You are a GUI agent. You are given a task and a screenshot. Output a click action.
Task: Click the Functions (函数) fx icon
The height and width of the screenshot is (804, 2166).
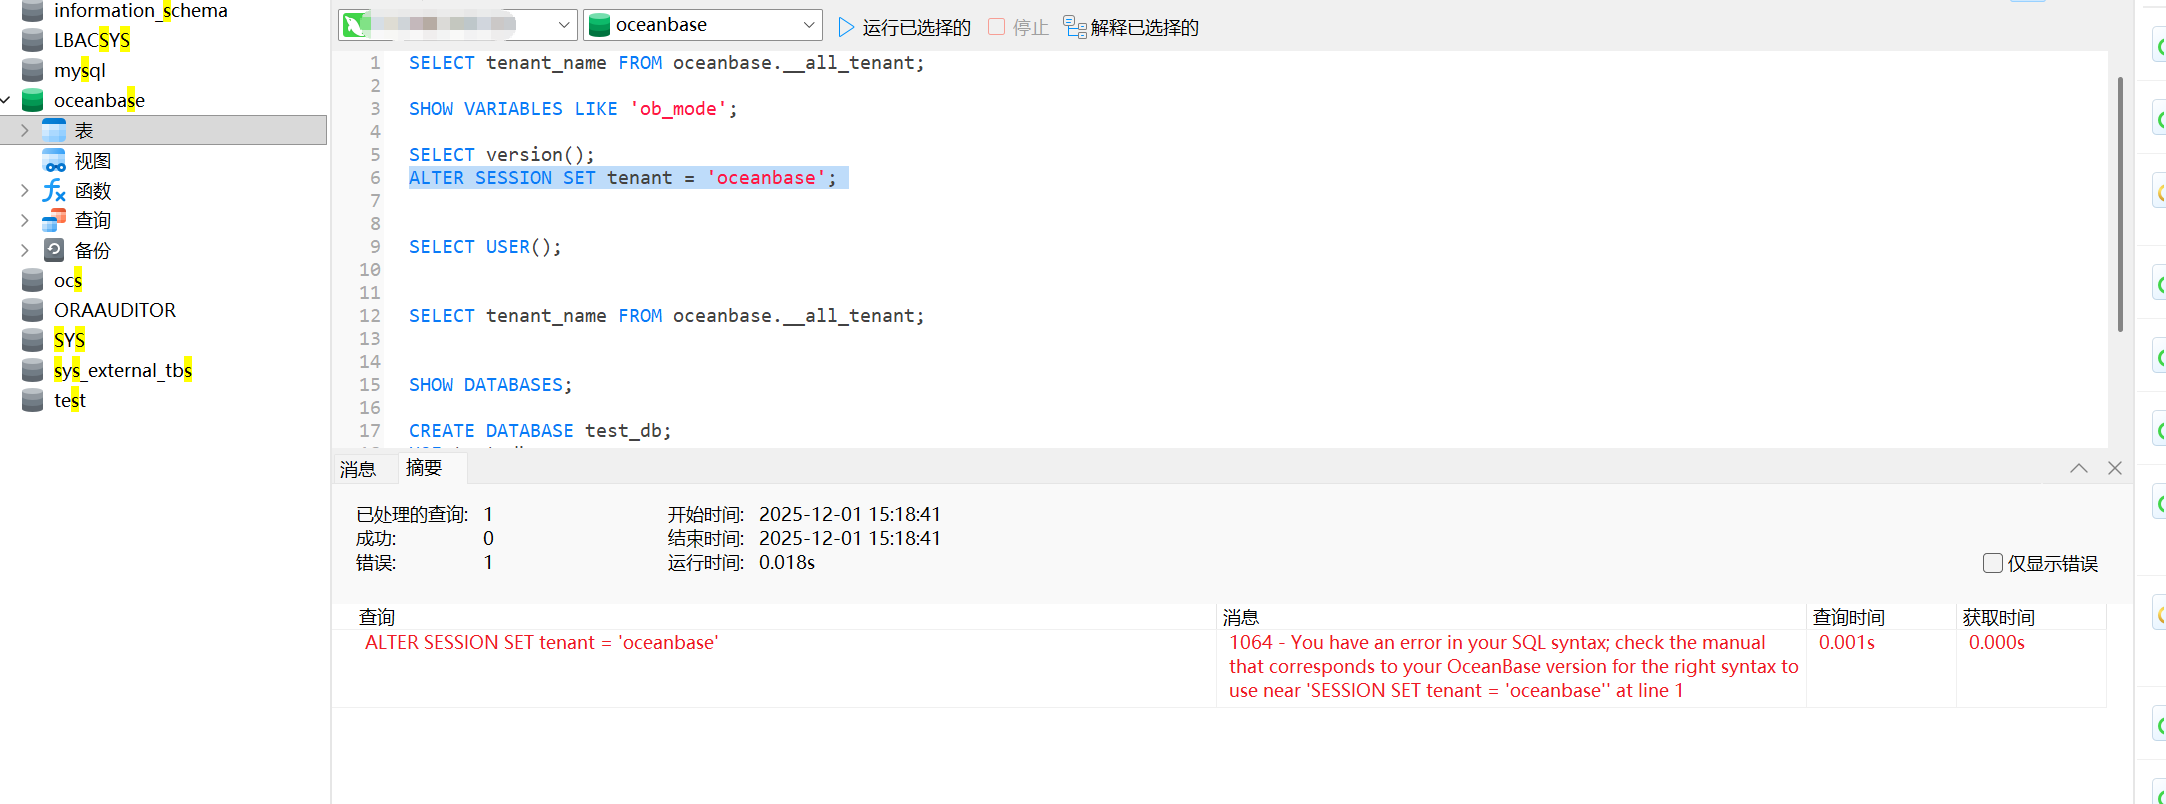click(54, 191)
